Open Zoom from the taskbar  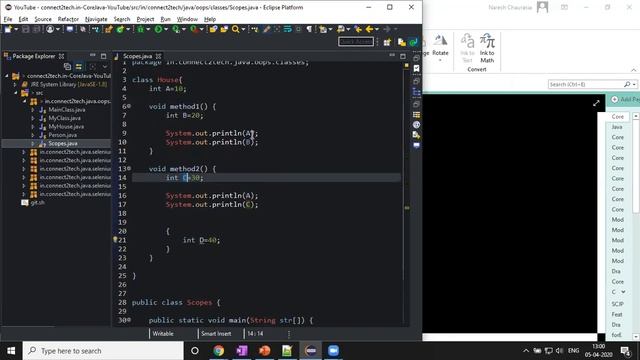pos(333,351)
